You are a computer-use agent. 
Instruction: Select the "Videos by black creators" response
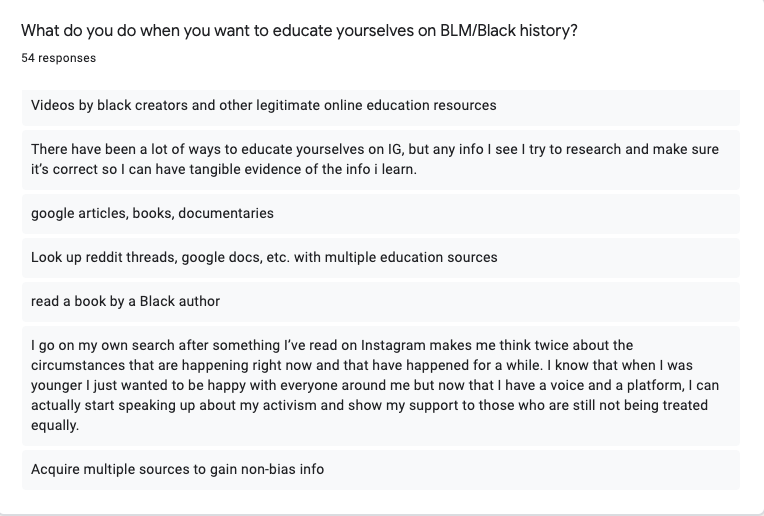pos(381,107)
